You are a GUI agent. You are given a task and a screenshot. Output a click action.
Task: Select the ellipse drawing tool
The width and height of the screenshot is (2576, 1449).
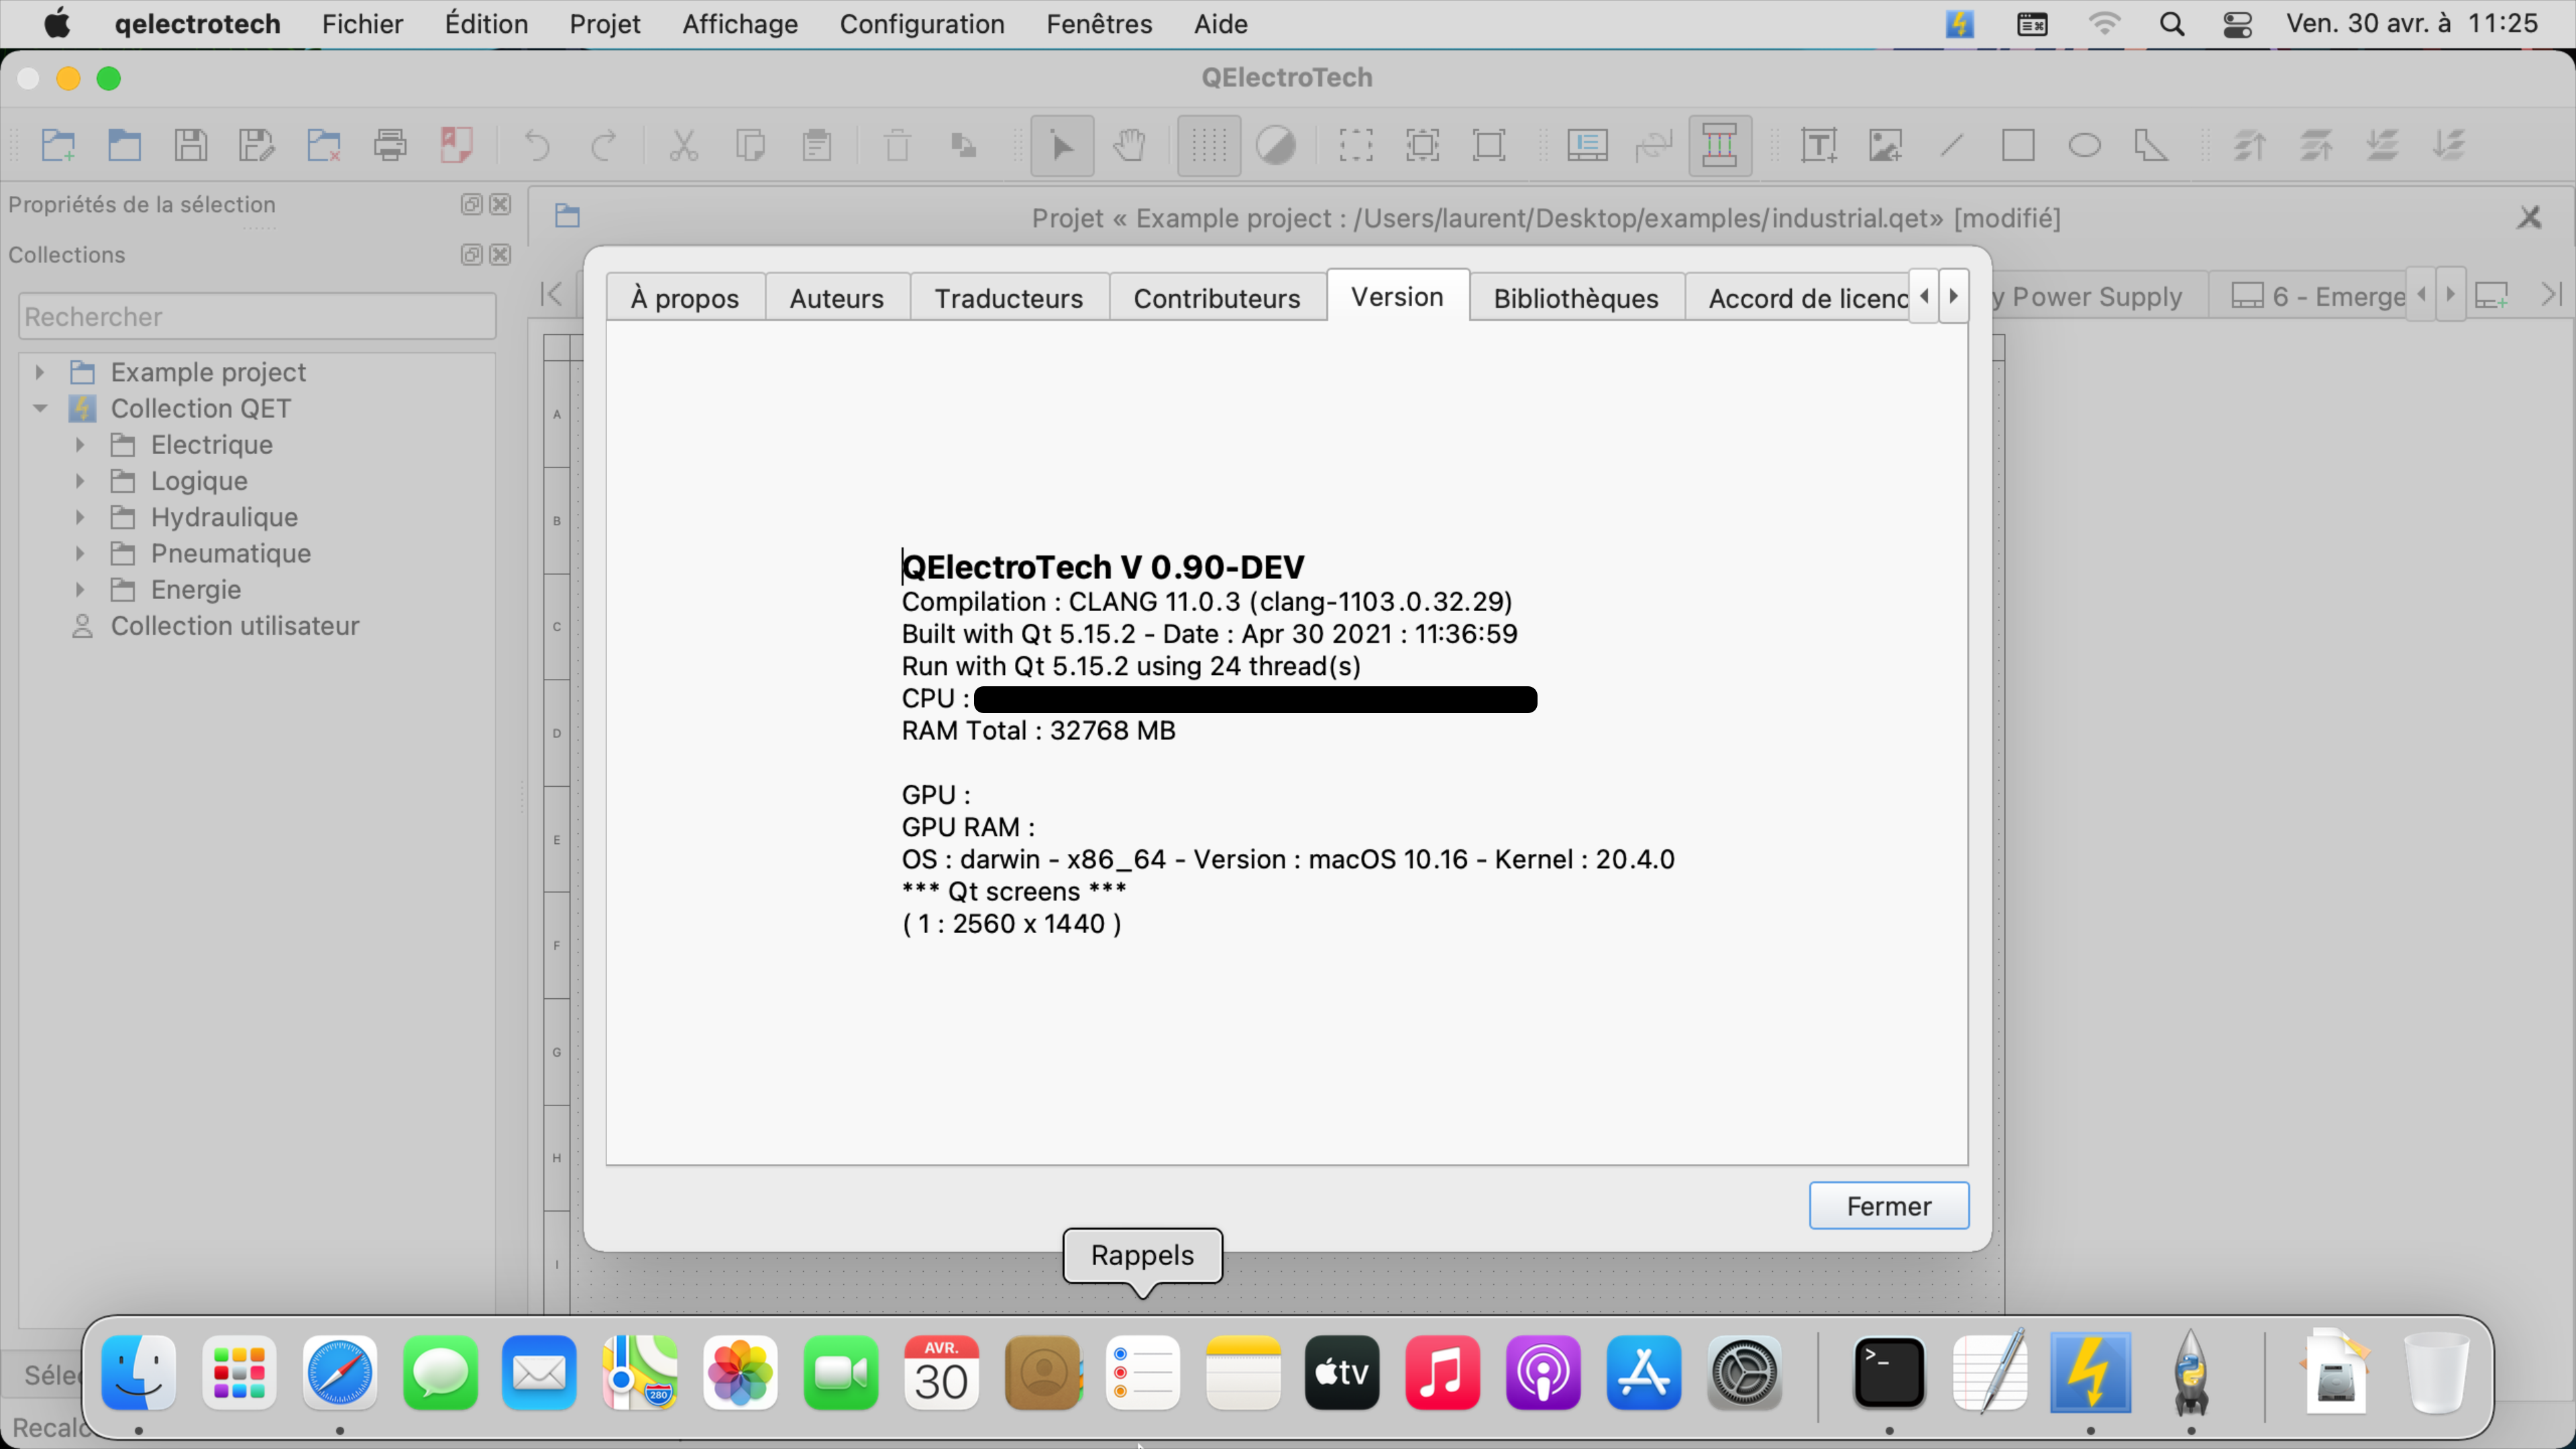tap(2085, 146)
